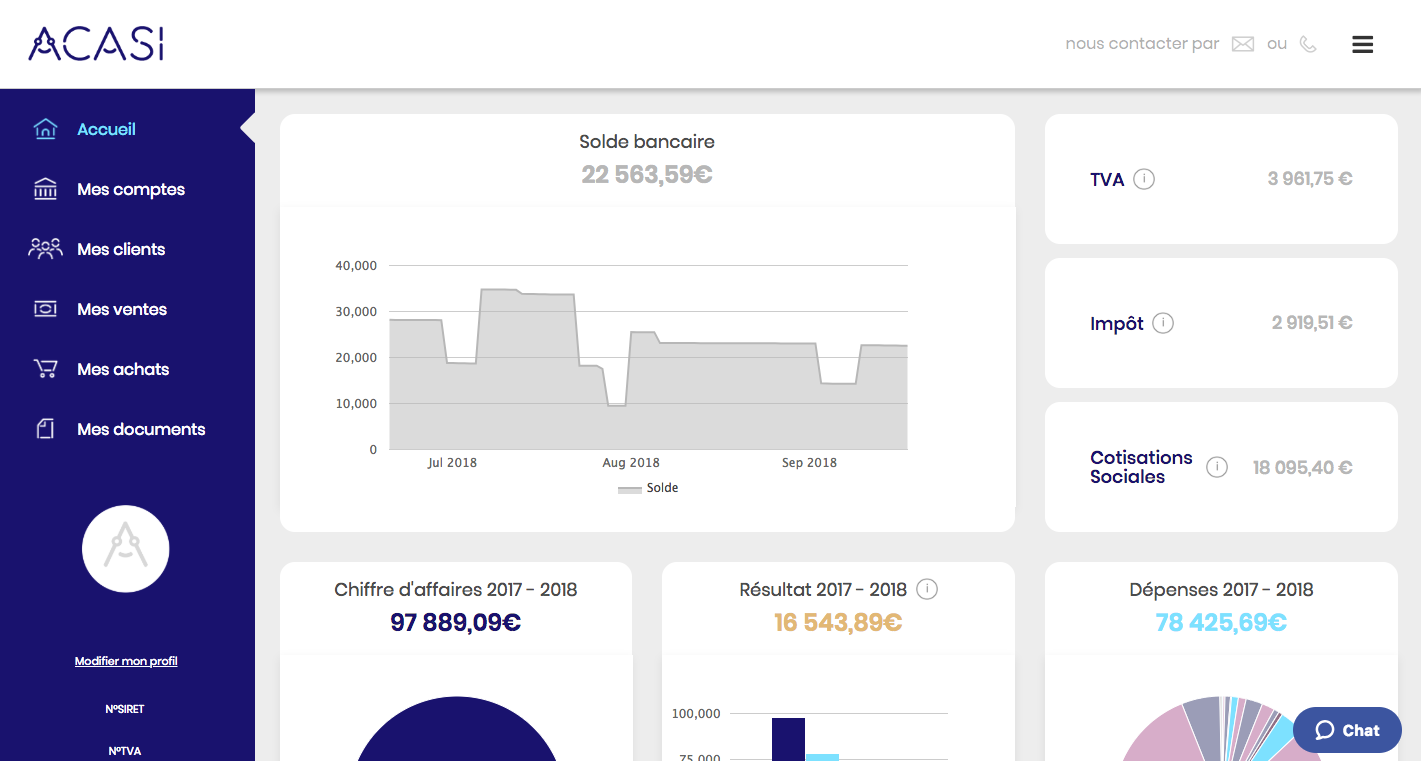1421x761 pixels.
Task: Open Mes achats section
Action: click(123, 369)
